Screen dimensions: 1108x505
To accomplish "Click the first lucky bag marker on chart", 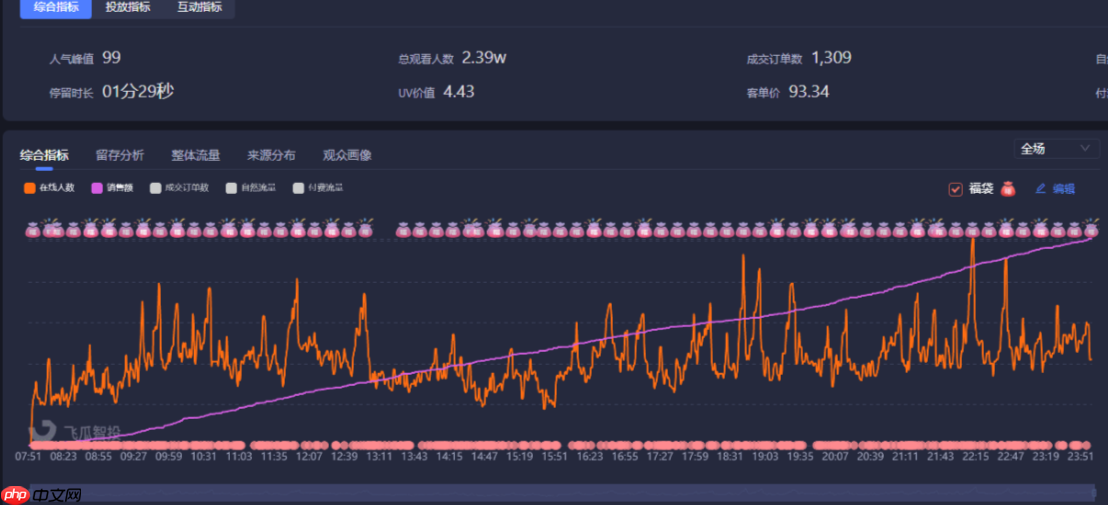I will [x=33, y=230].
